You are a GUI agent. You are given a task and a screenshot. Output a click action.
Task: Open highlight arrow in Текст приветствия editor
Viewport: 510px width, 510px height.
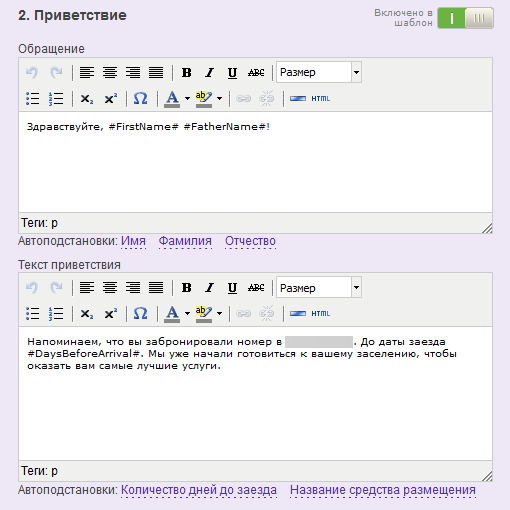point(219,313)
